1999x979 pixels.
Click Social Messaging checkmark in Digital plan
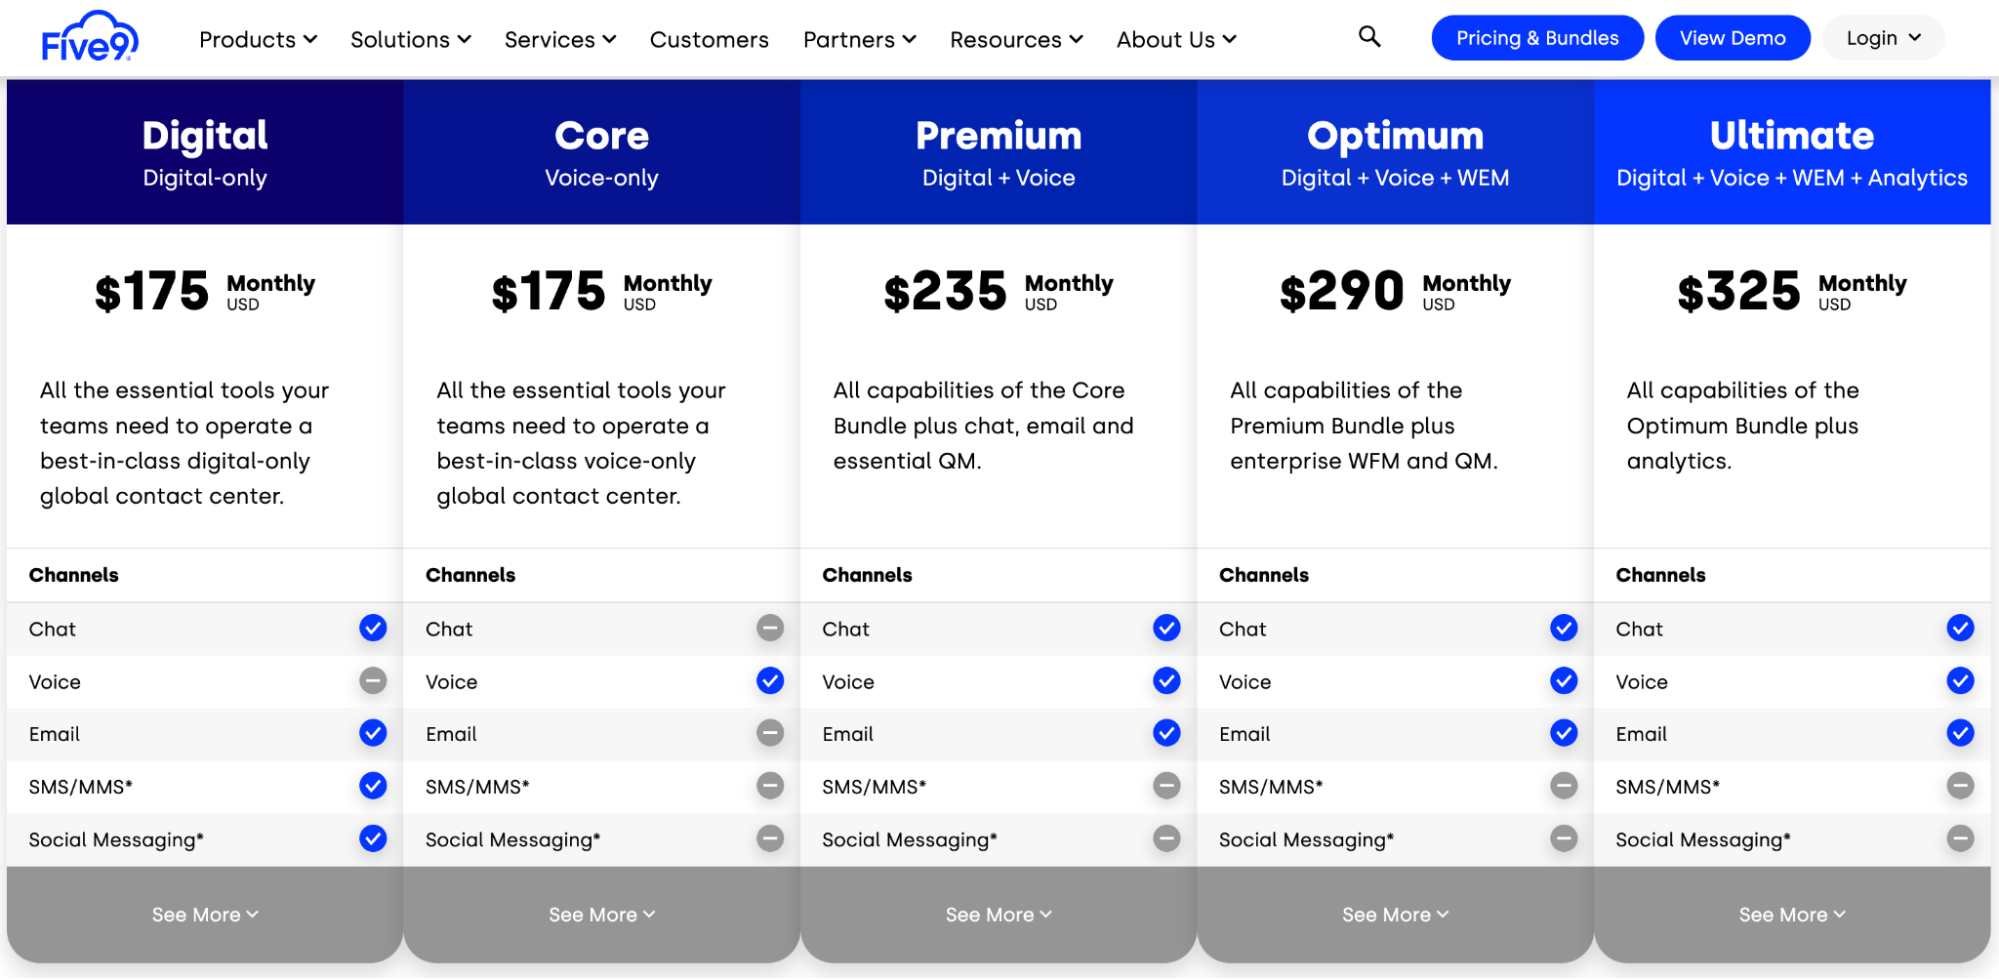[x=373, y=839]
